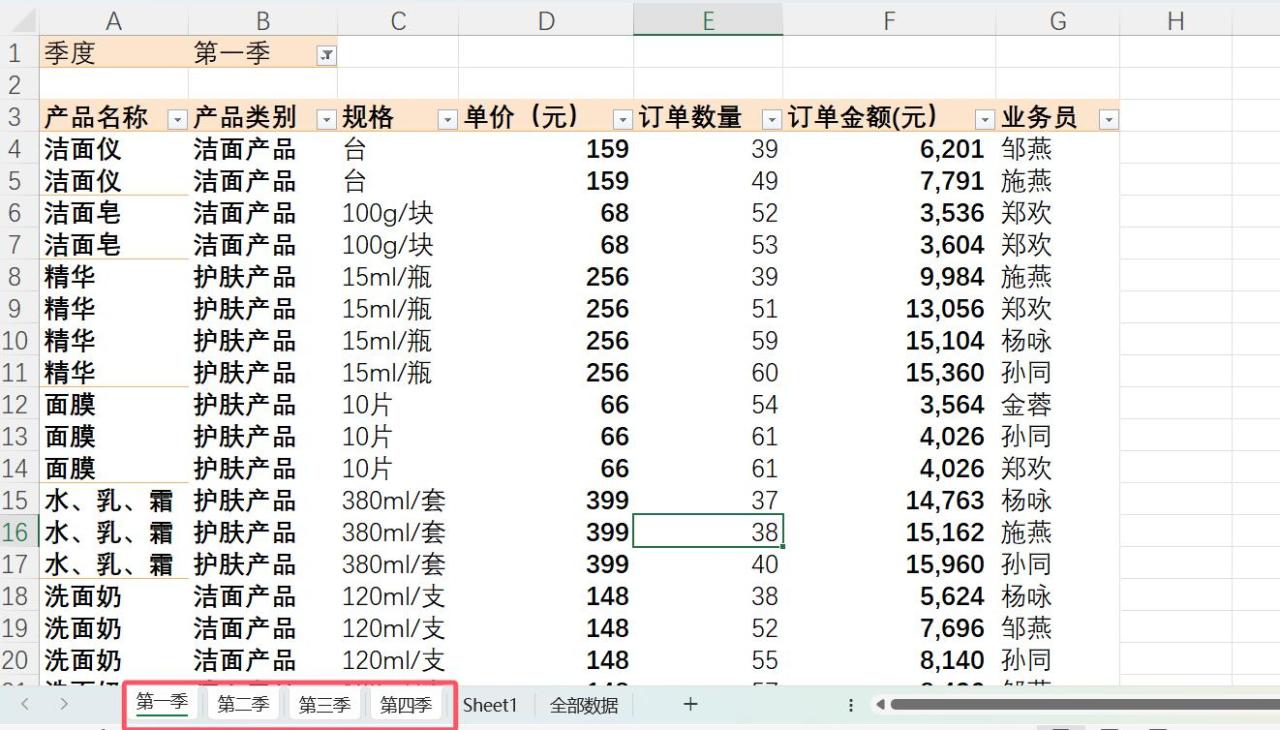Click the order amount cell 9,984
The height and width of the screenshot is (730, 1280).
click(889, 277)
